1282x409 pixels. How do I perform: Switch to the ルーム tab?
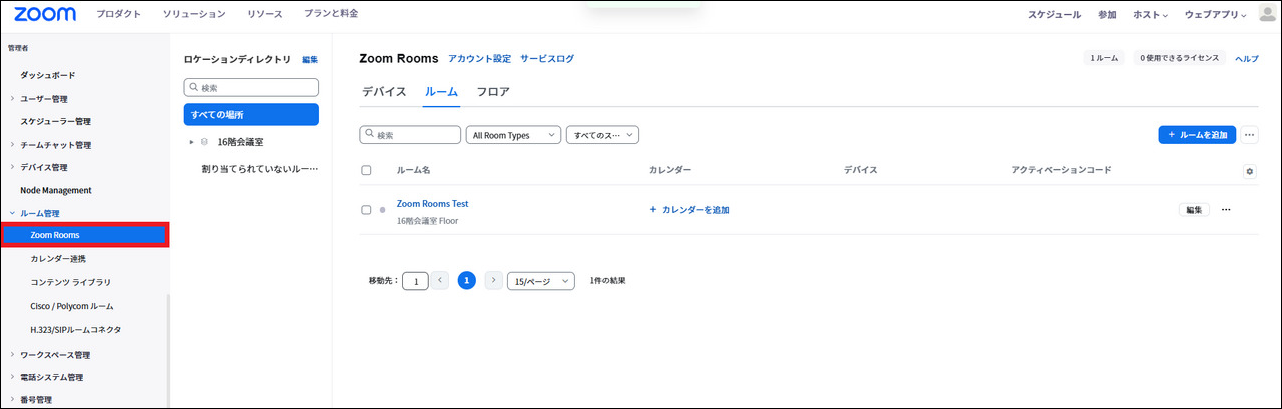(441, 92)
